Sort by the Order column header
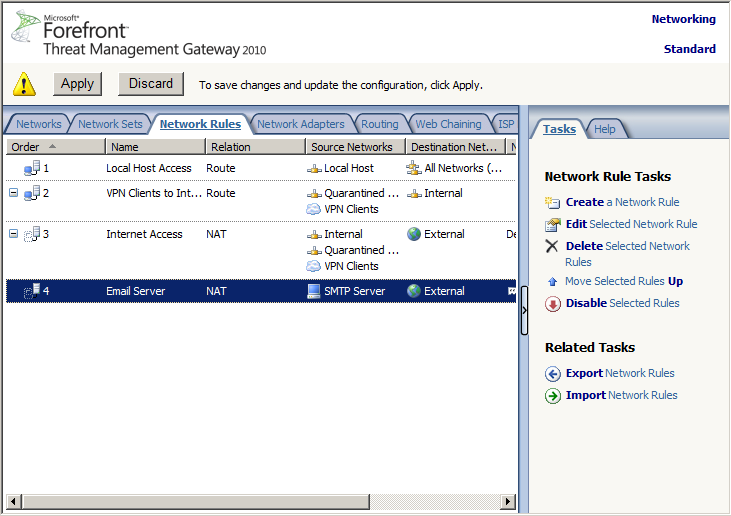This screenshot has width=731, height=516. (x=55, y=147)
